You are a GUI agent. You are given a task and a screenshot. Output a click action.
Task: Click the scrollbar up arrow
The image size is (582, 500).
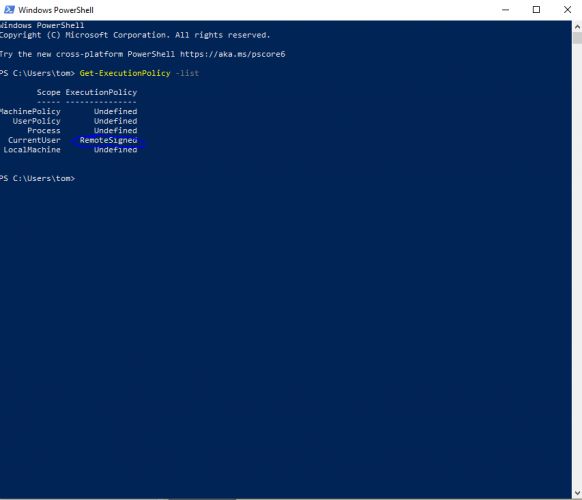tap(577, 27)
